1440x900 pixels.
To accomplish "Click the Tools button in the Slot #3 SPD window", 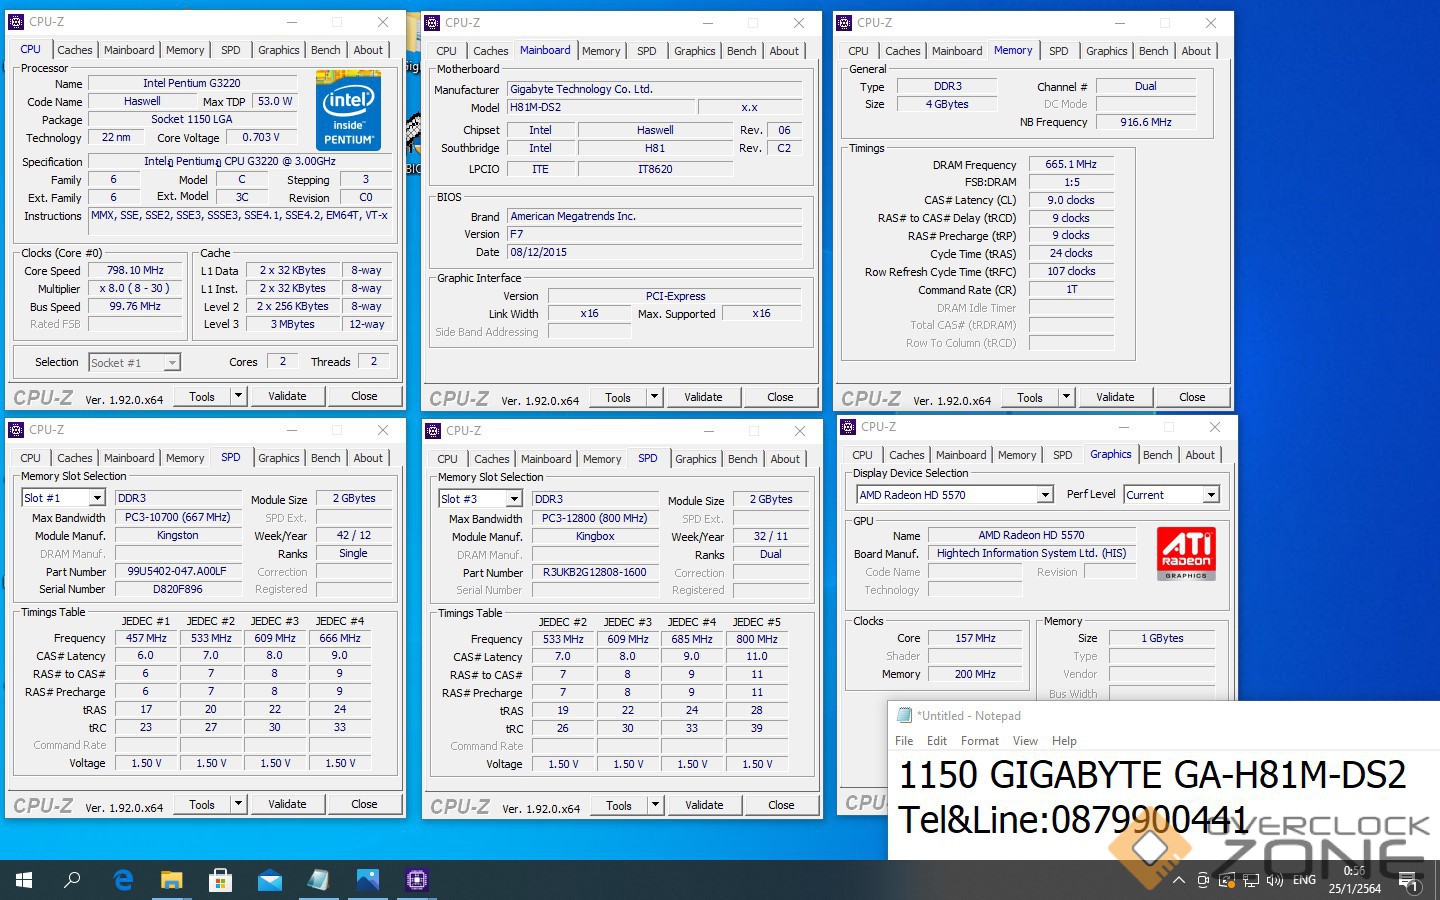I will coord(619,805).
